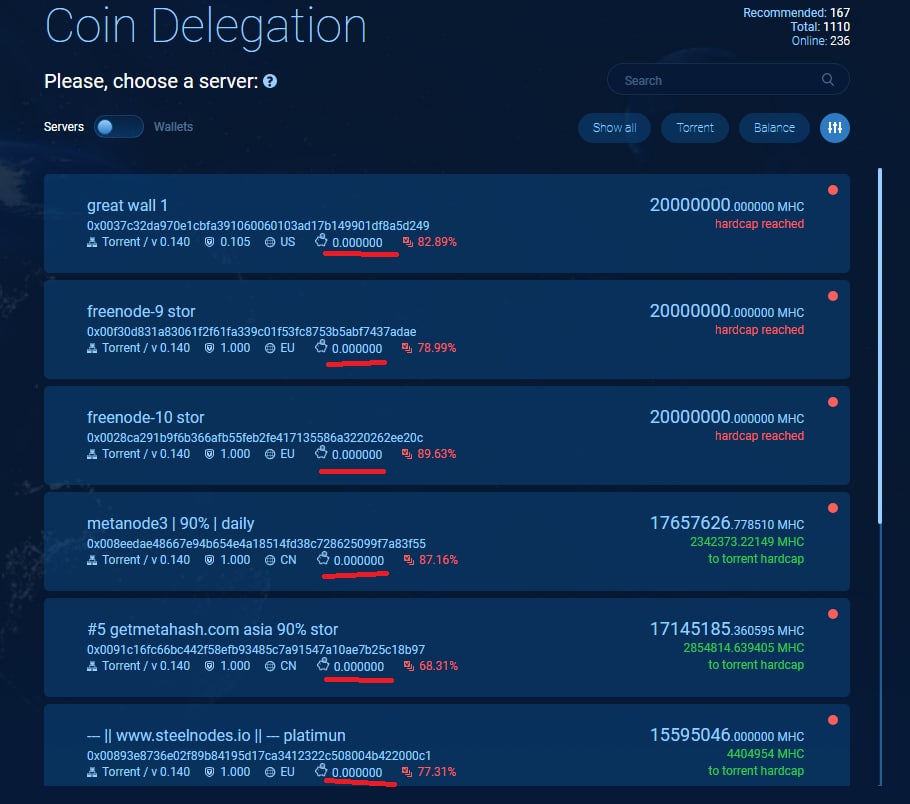Viewport: 910px width, 804px height.
Task: Open #5 getmetahash.com asia 90% stor
Action: pyautogui.click(x=447, y=648)
